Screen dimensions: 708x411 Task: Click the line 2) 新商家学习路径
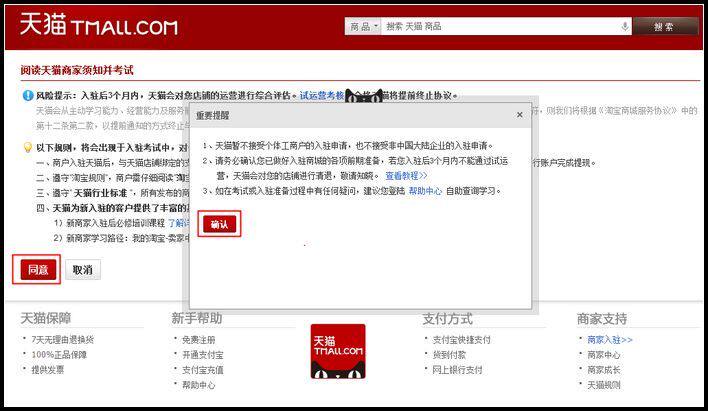click(121, 238)
